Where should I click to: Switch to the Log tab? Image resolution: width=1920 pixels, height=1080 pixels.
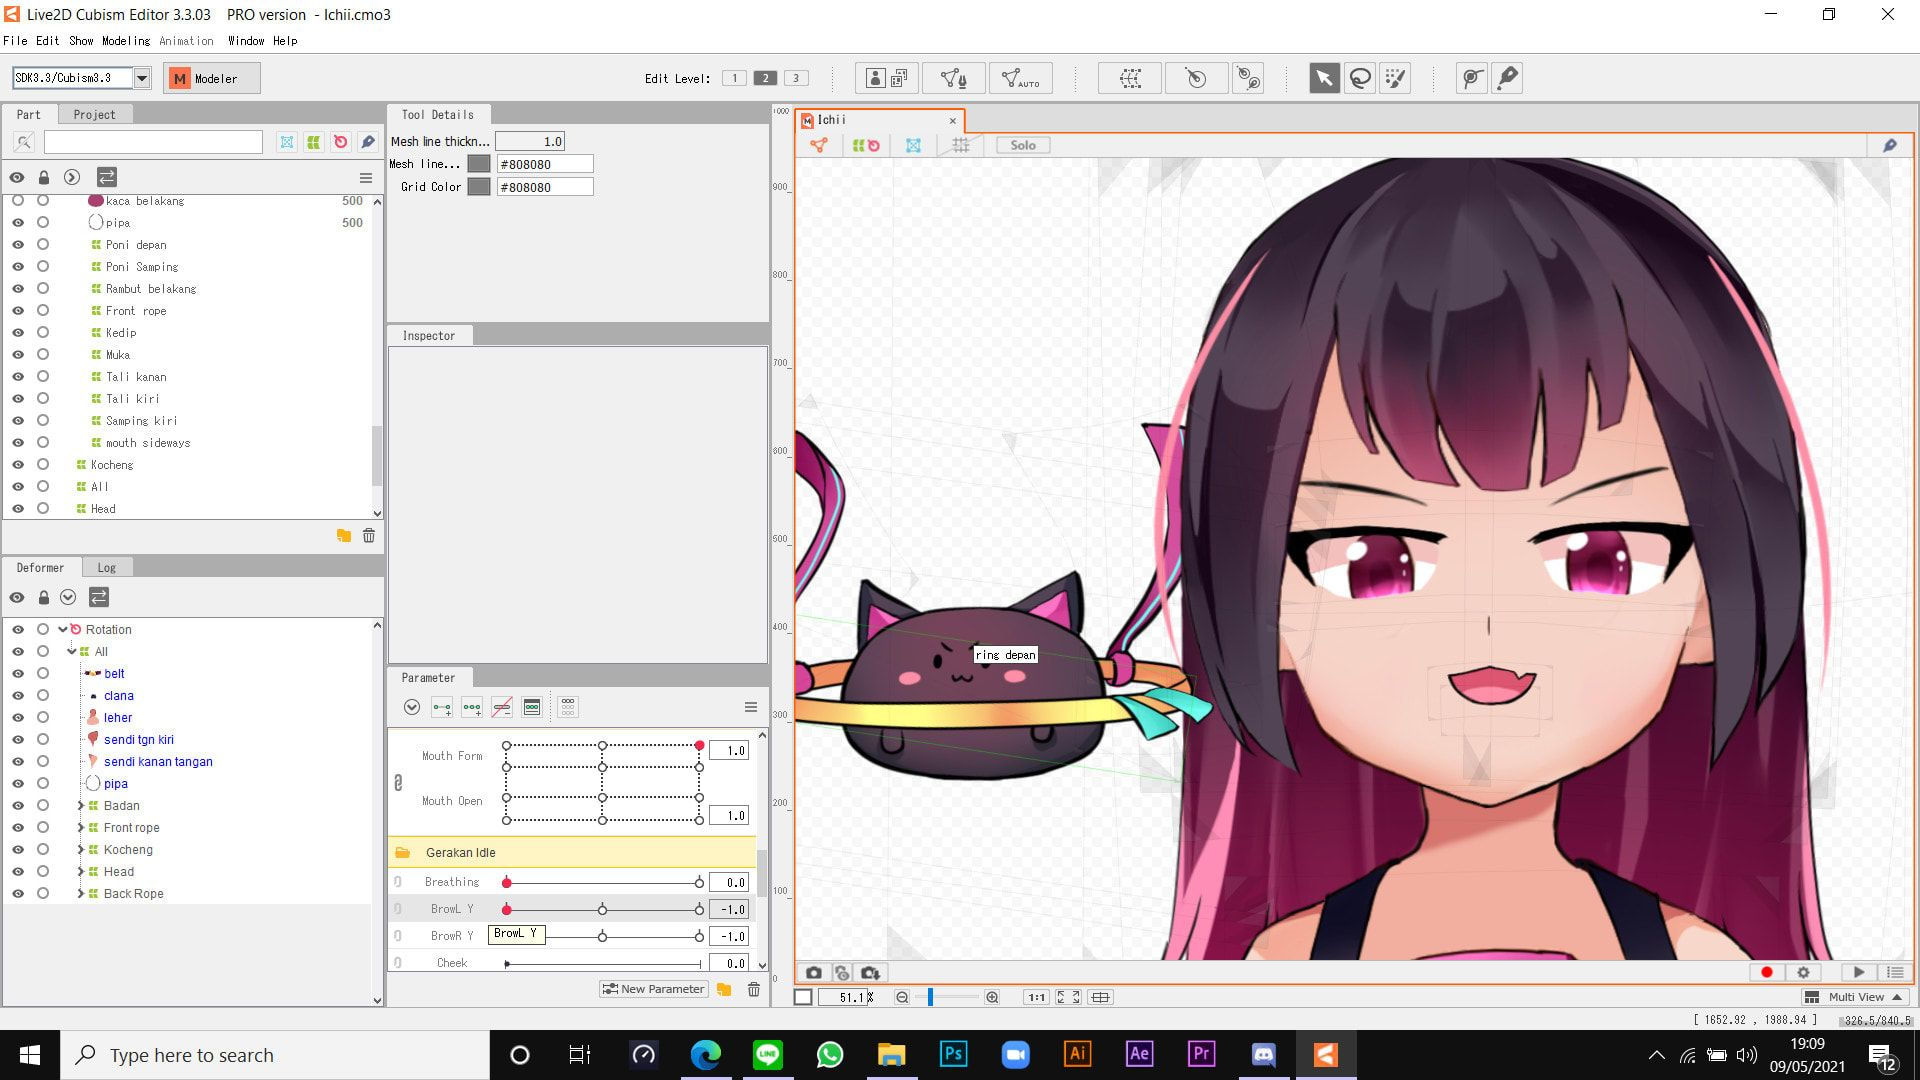point(107,568)
